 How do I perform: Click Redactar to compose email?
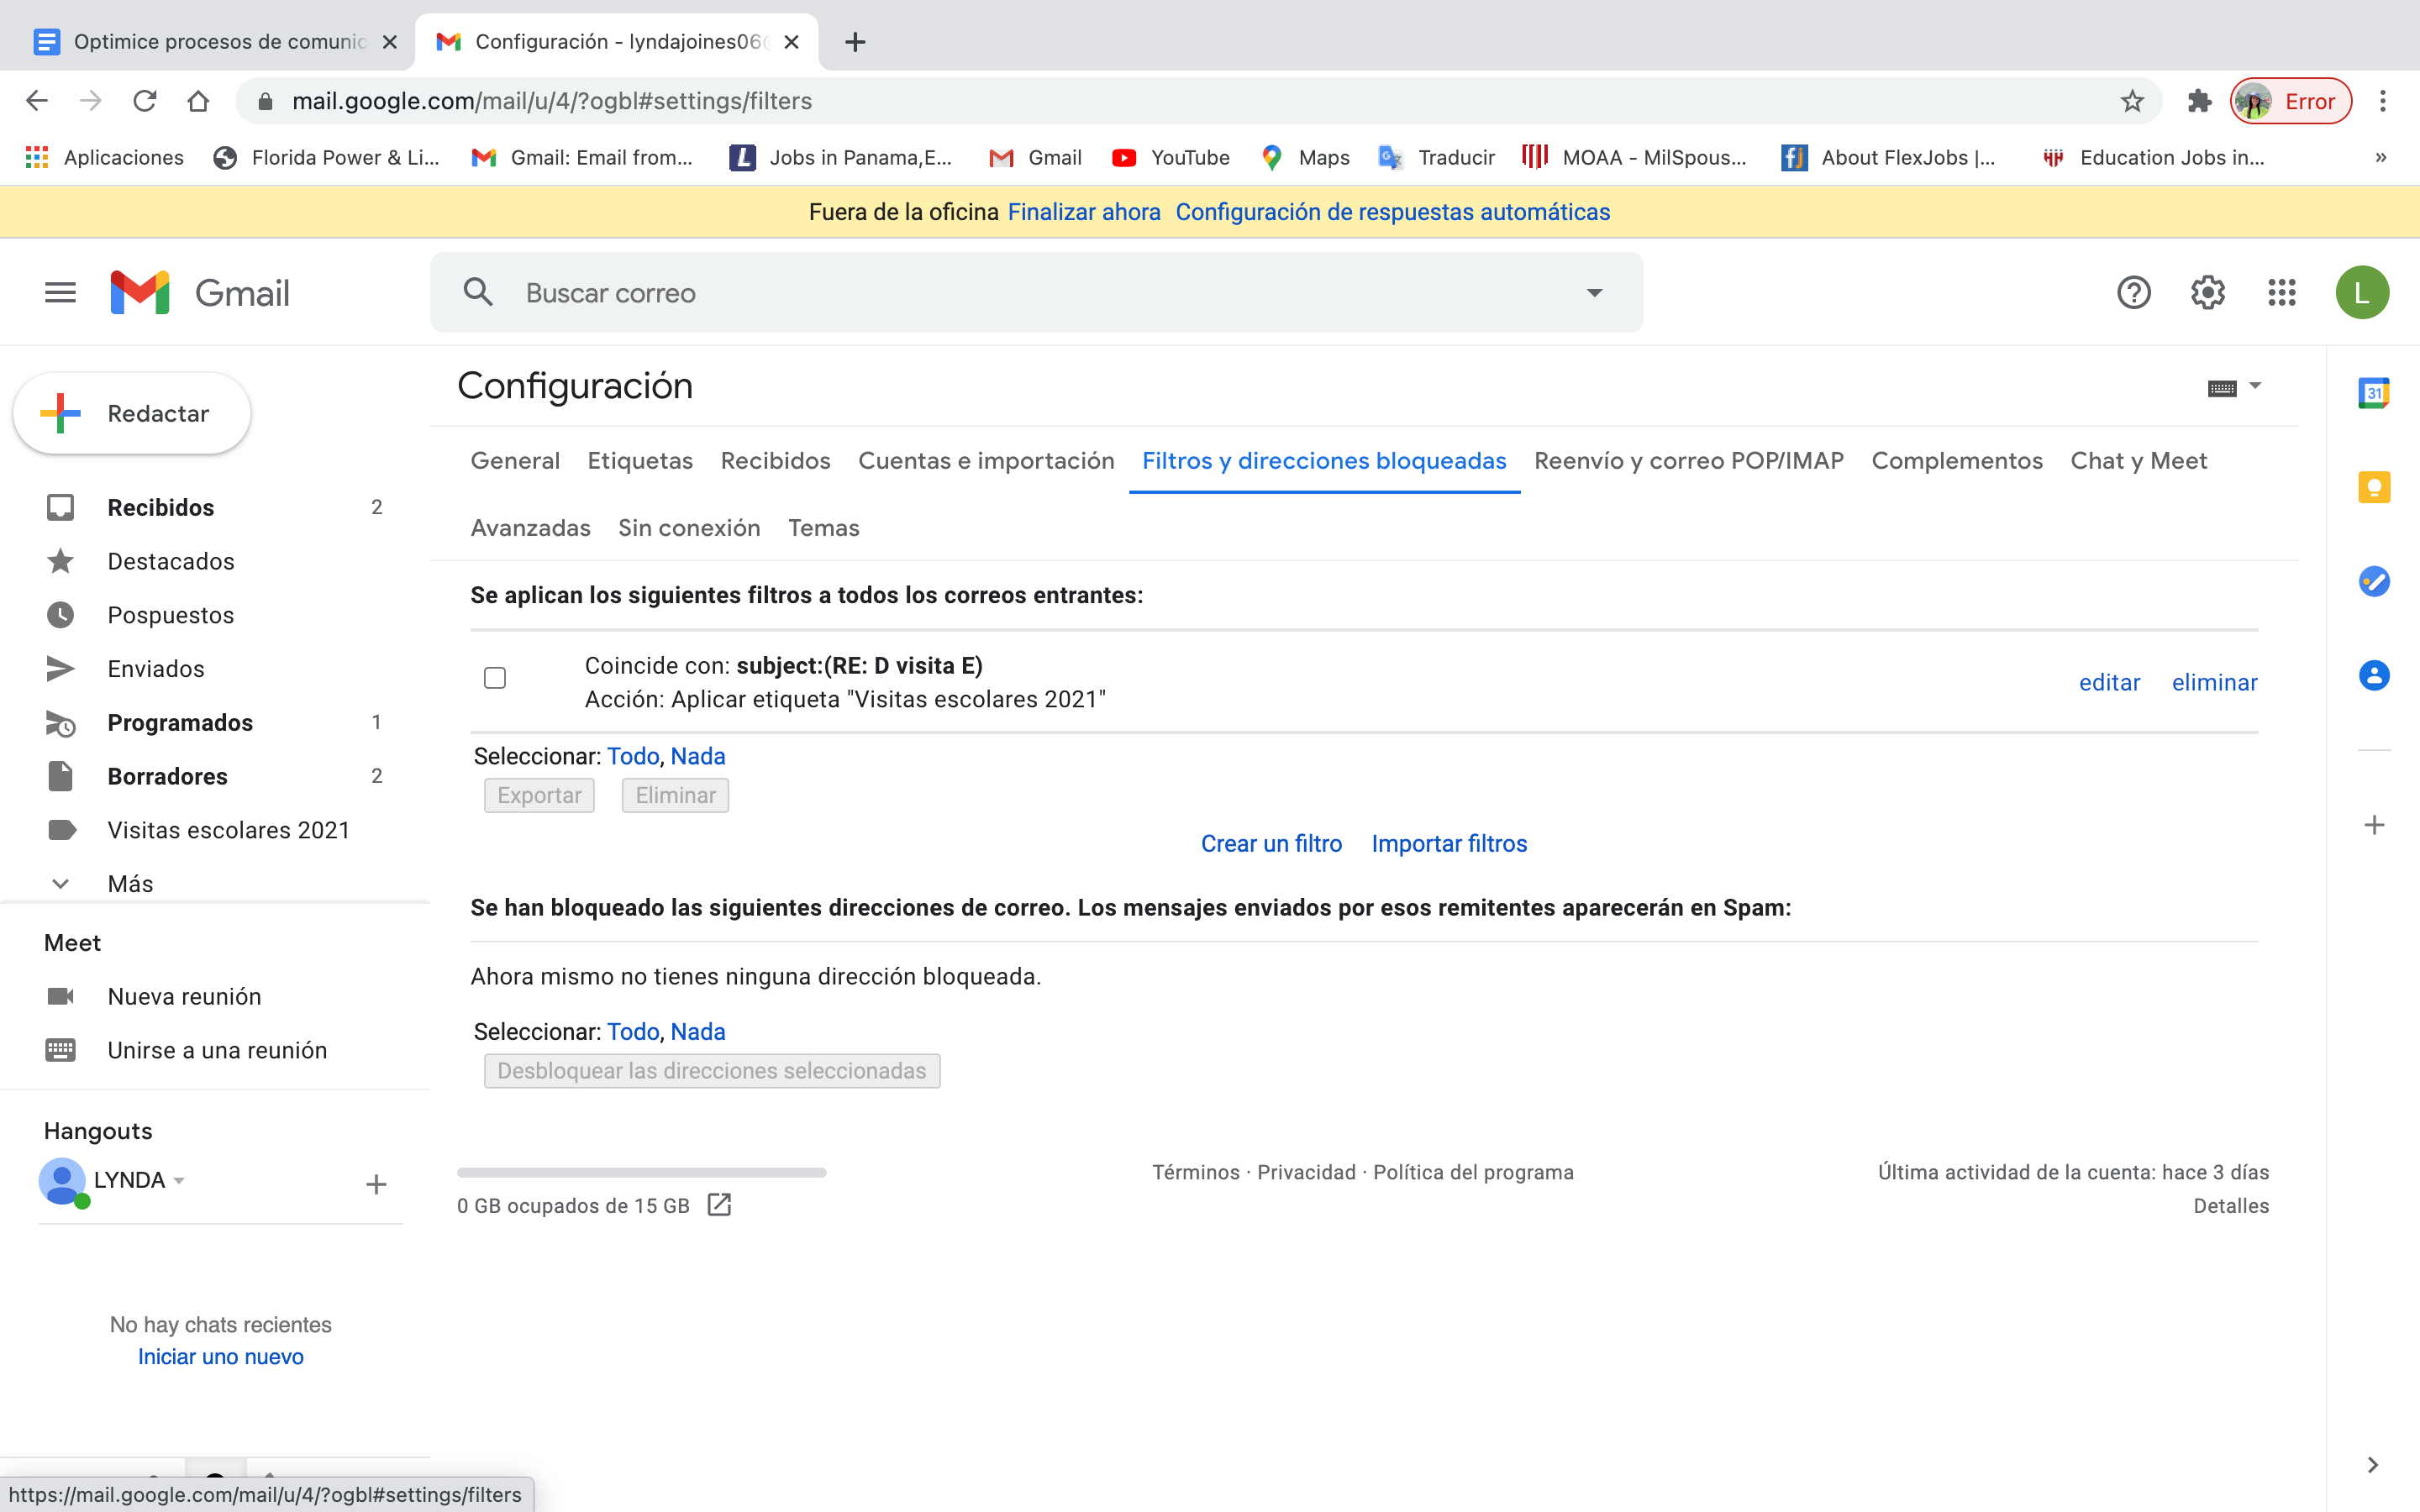(x=132, y=414)
